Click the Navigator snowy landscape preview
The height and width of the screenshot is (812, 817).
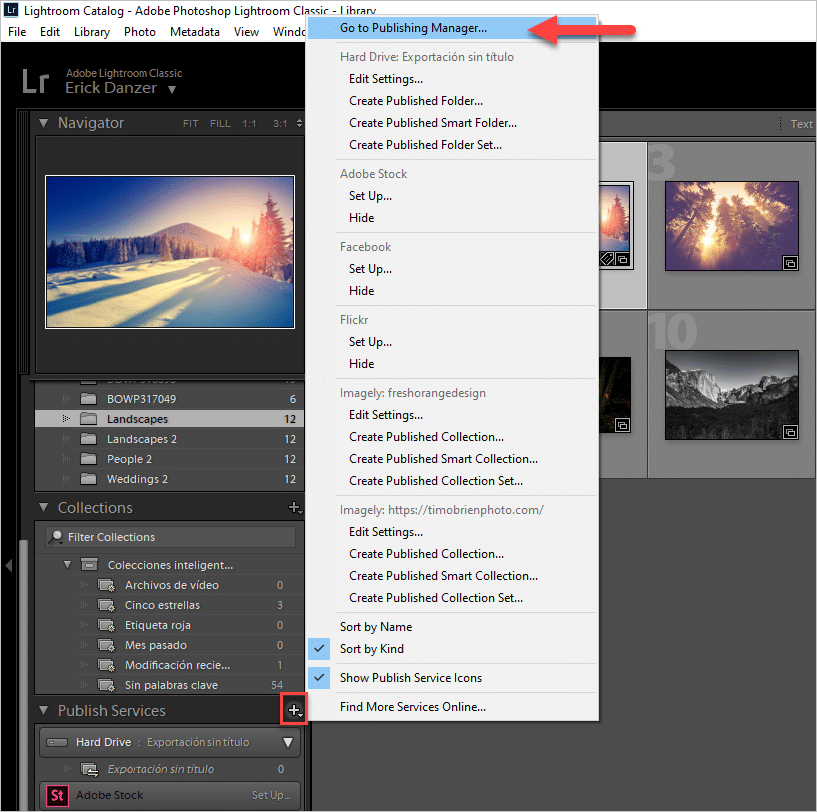coord(170,252)
